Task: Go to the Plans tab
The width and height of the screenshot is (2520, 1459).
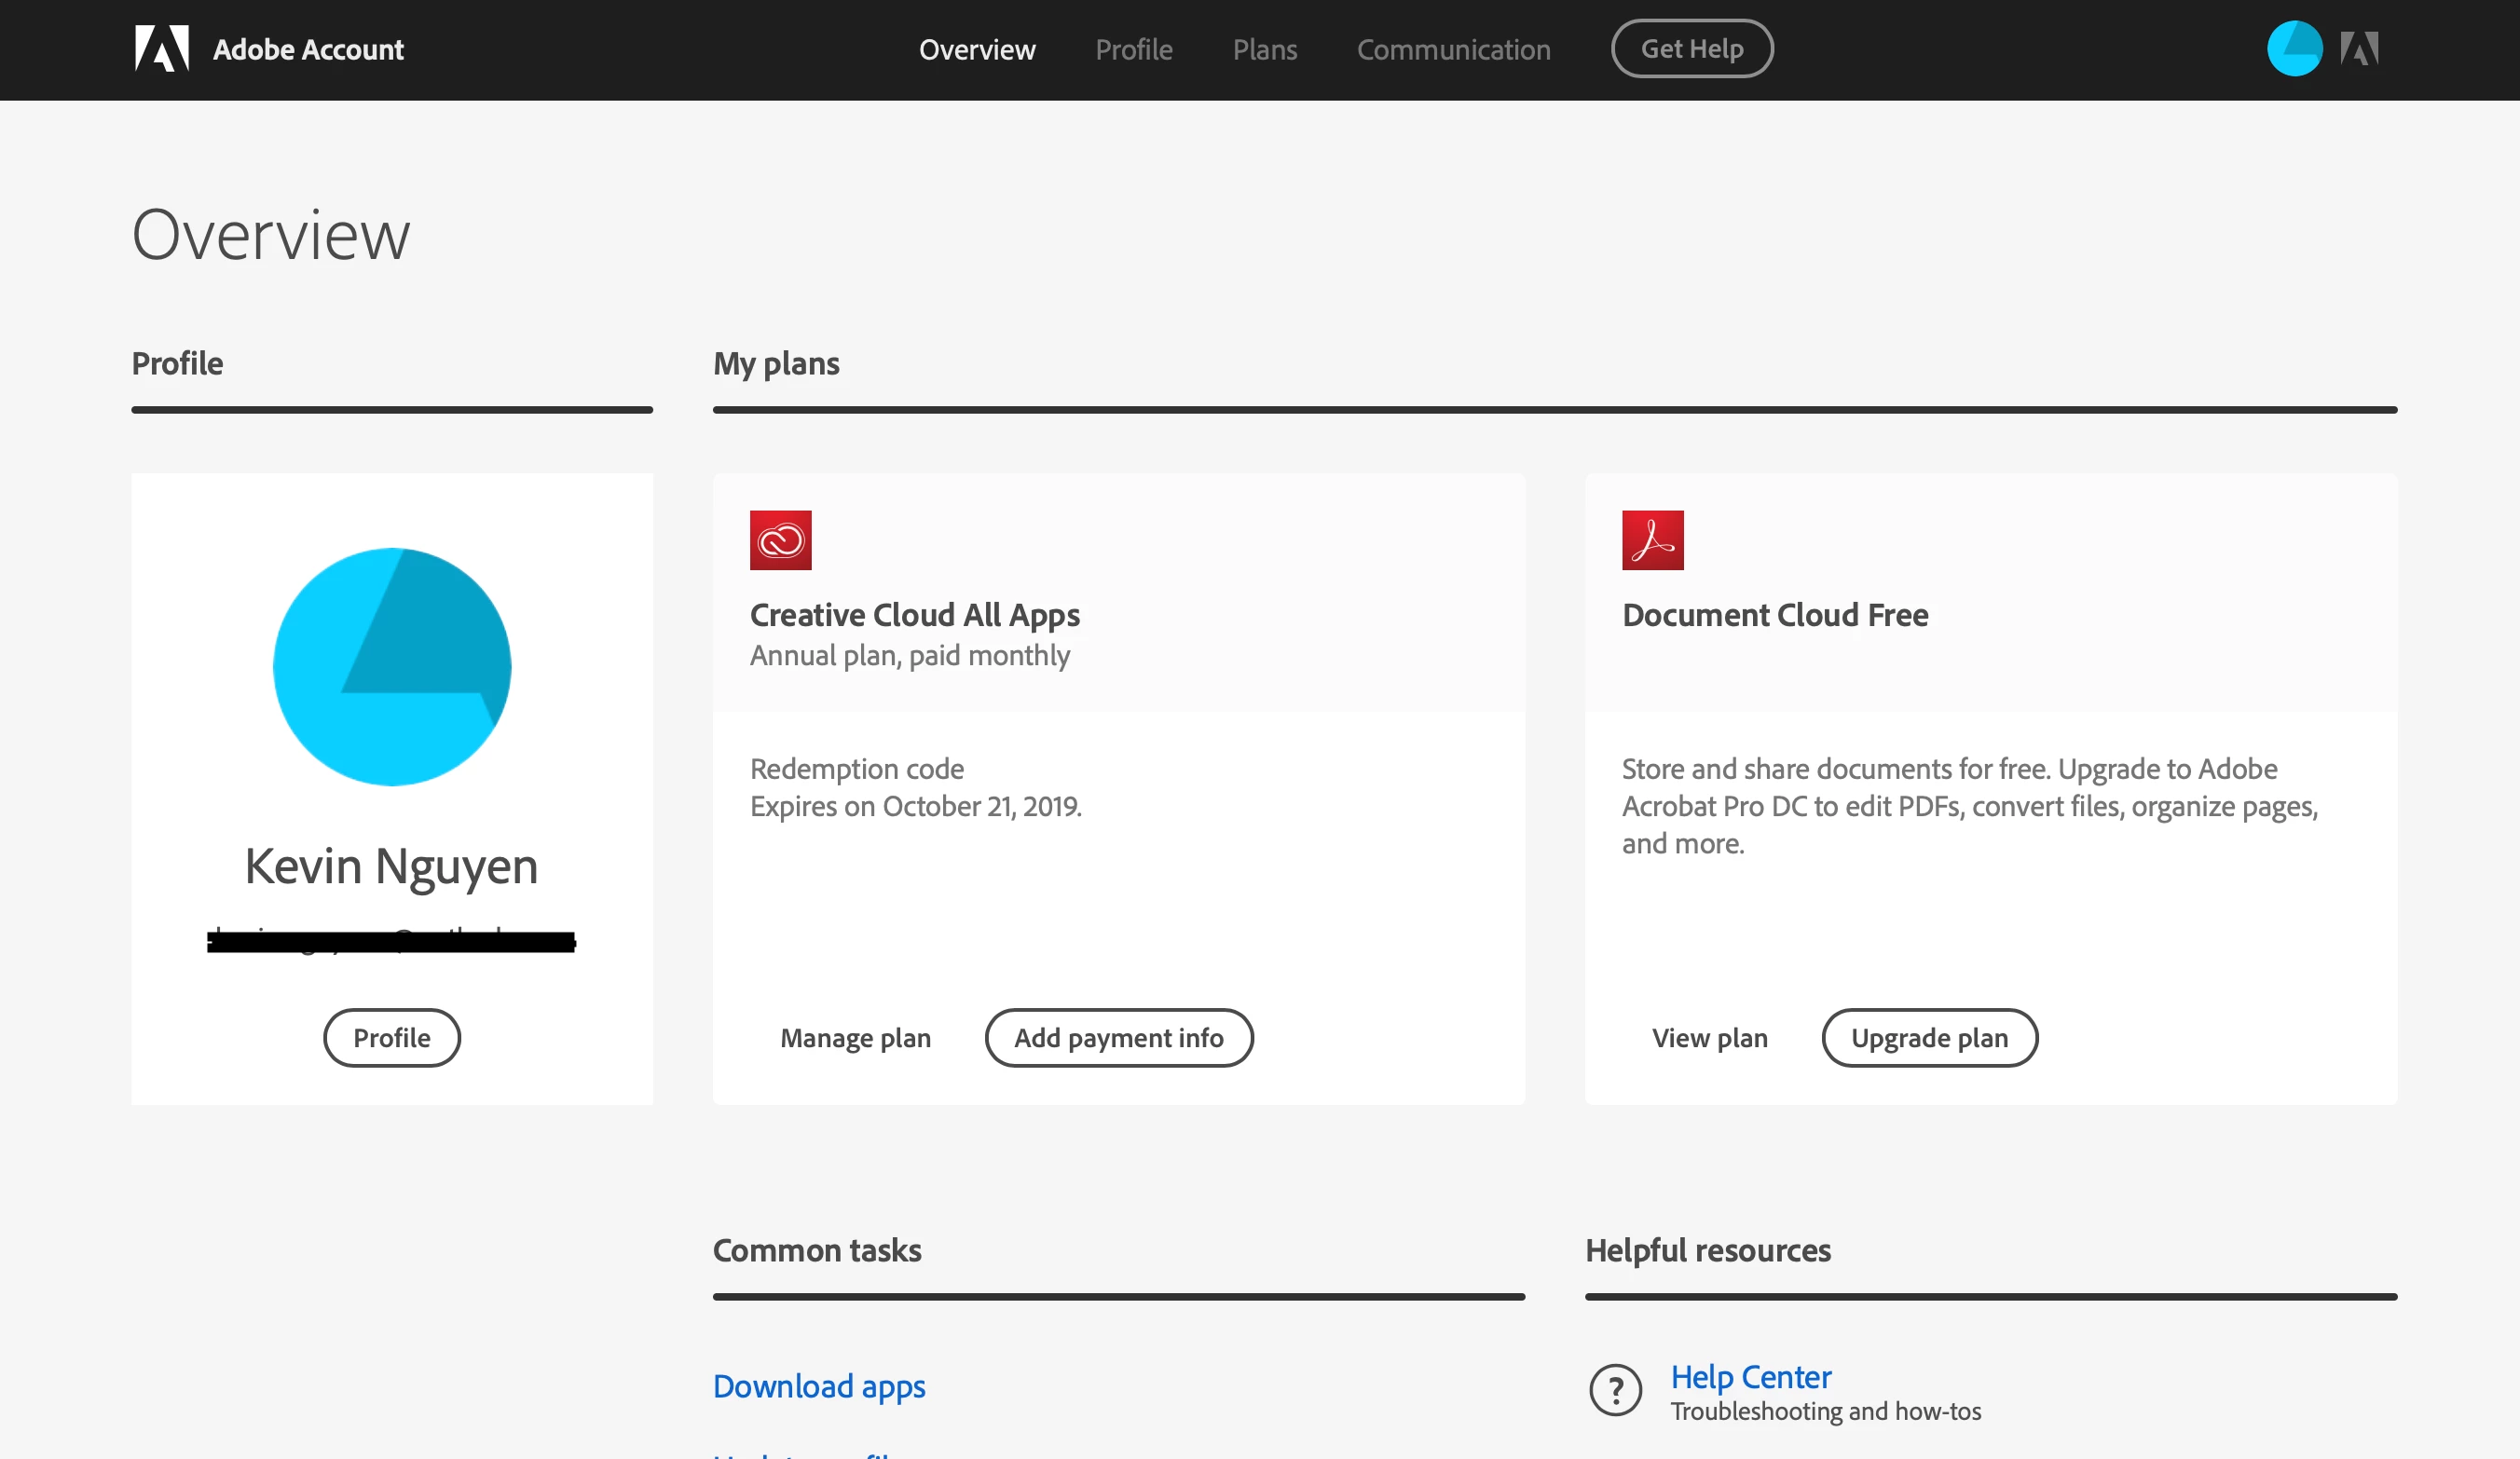Action: (x=1264, y=49)
